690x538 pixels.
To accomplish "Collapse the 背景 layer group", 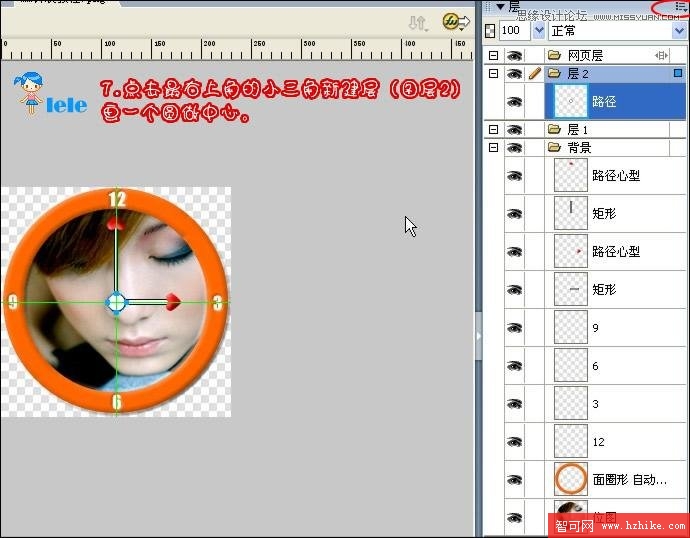I will [493, 147].
